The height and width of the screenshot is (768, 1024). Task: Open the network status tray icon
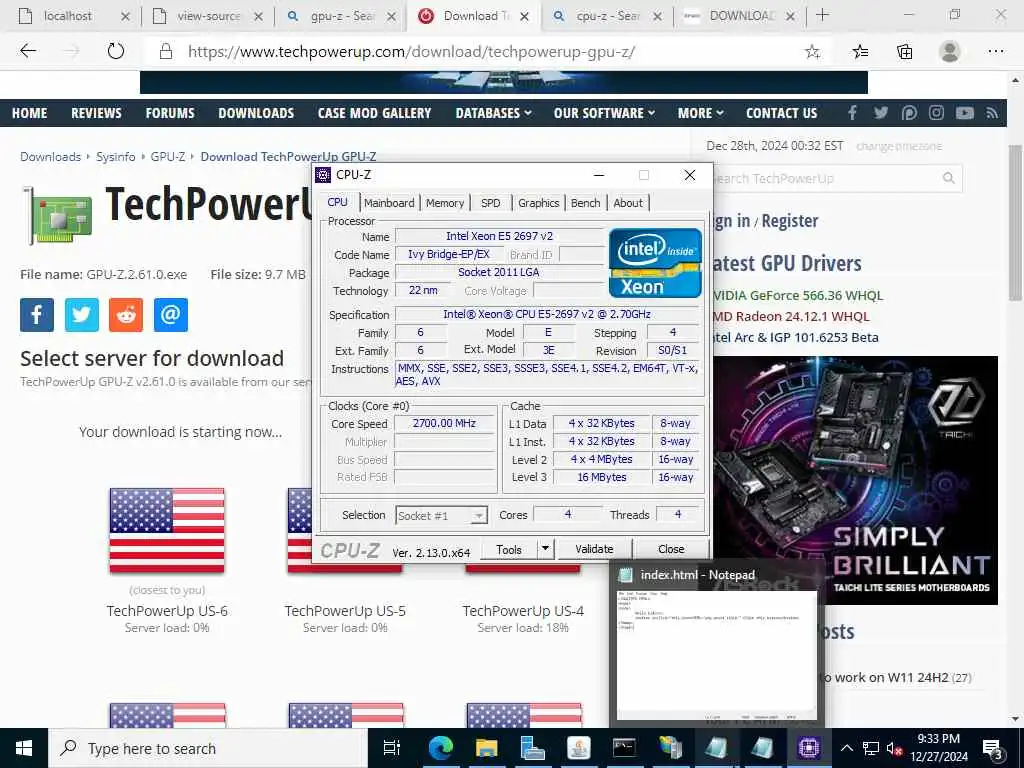tap(871, 748)
